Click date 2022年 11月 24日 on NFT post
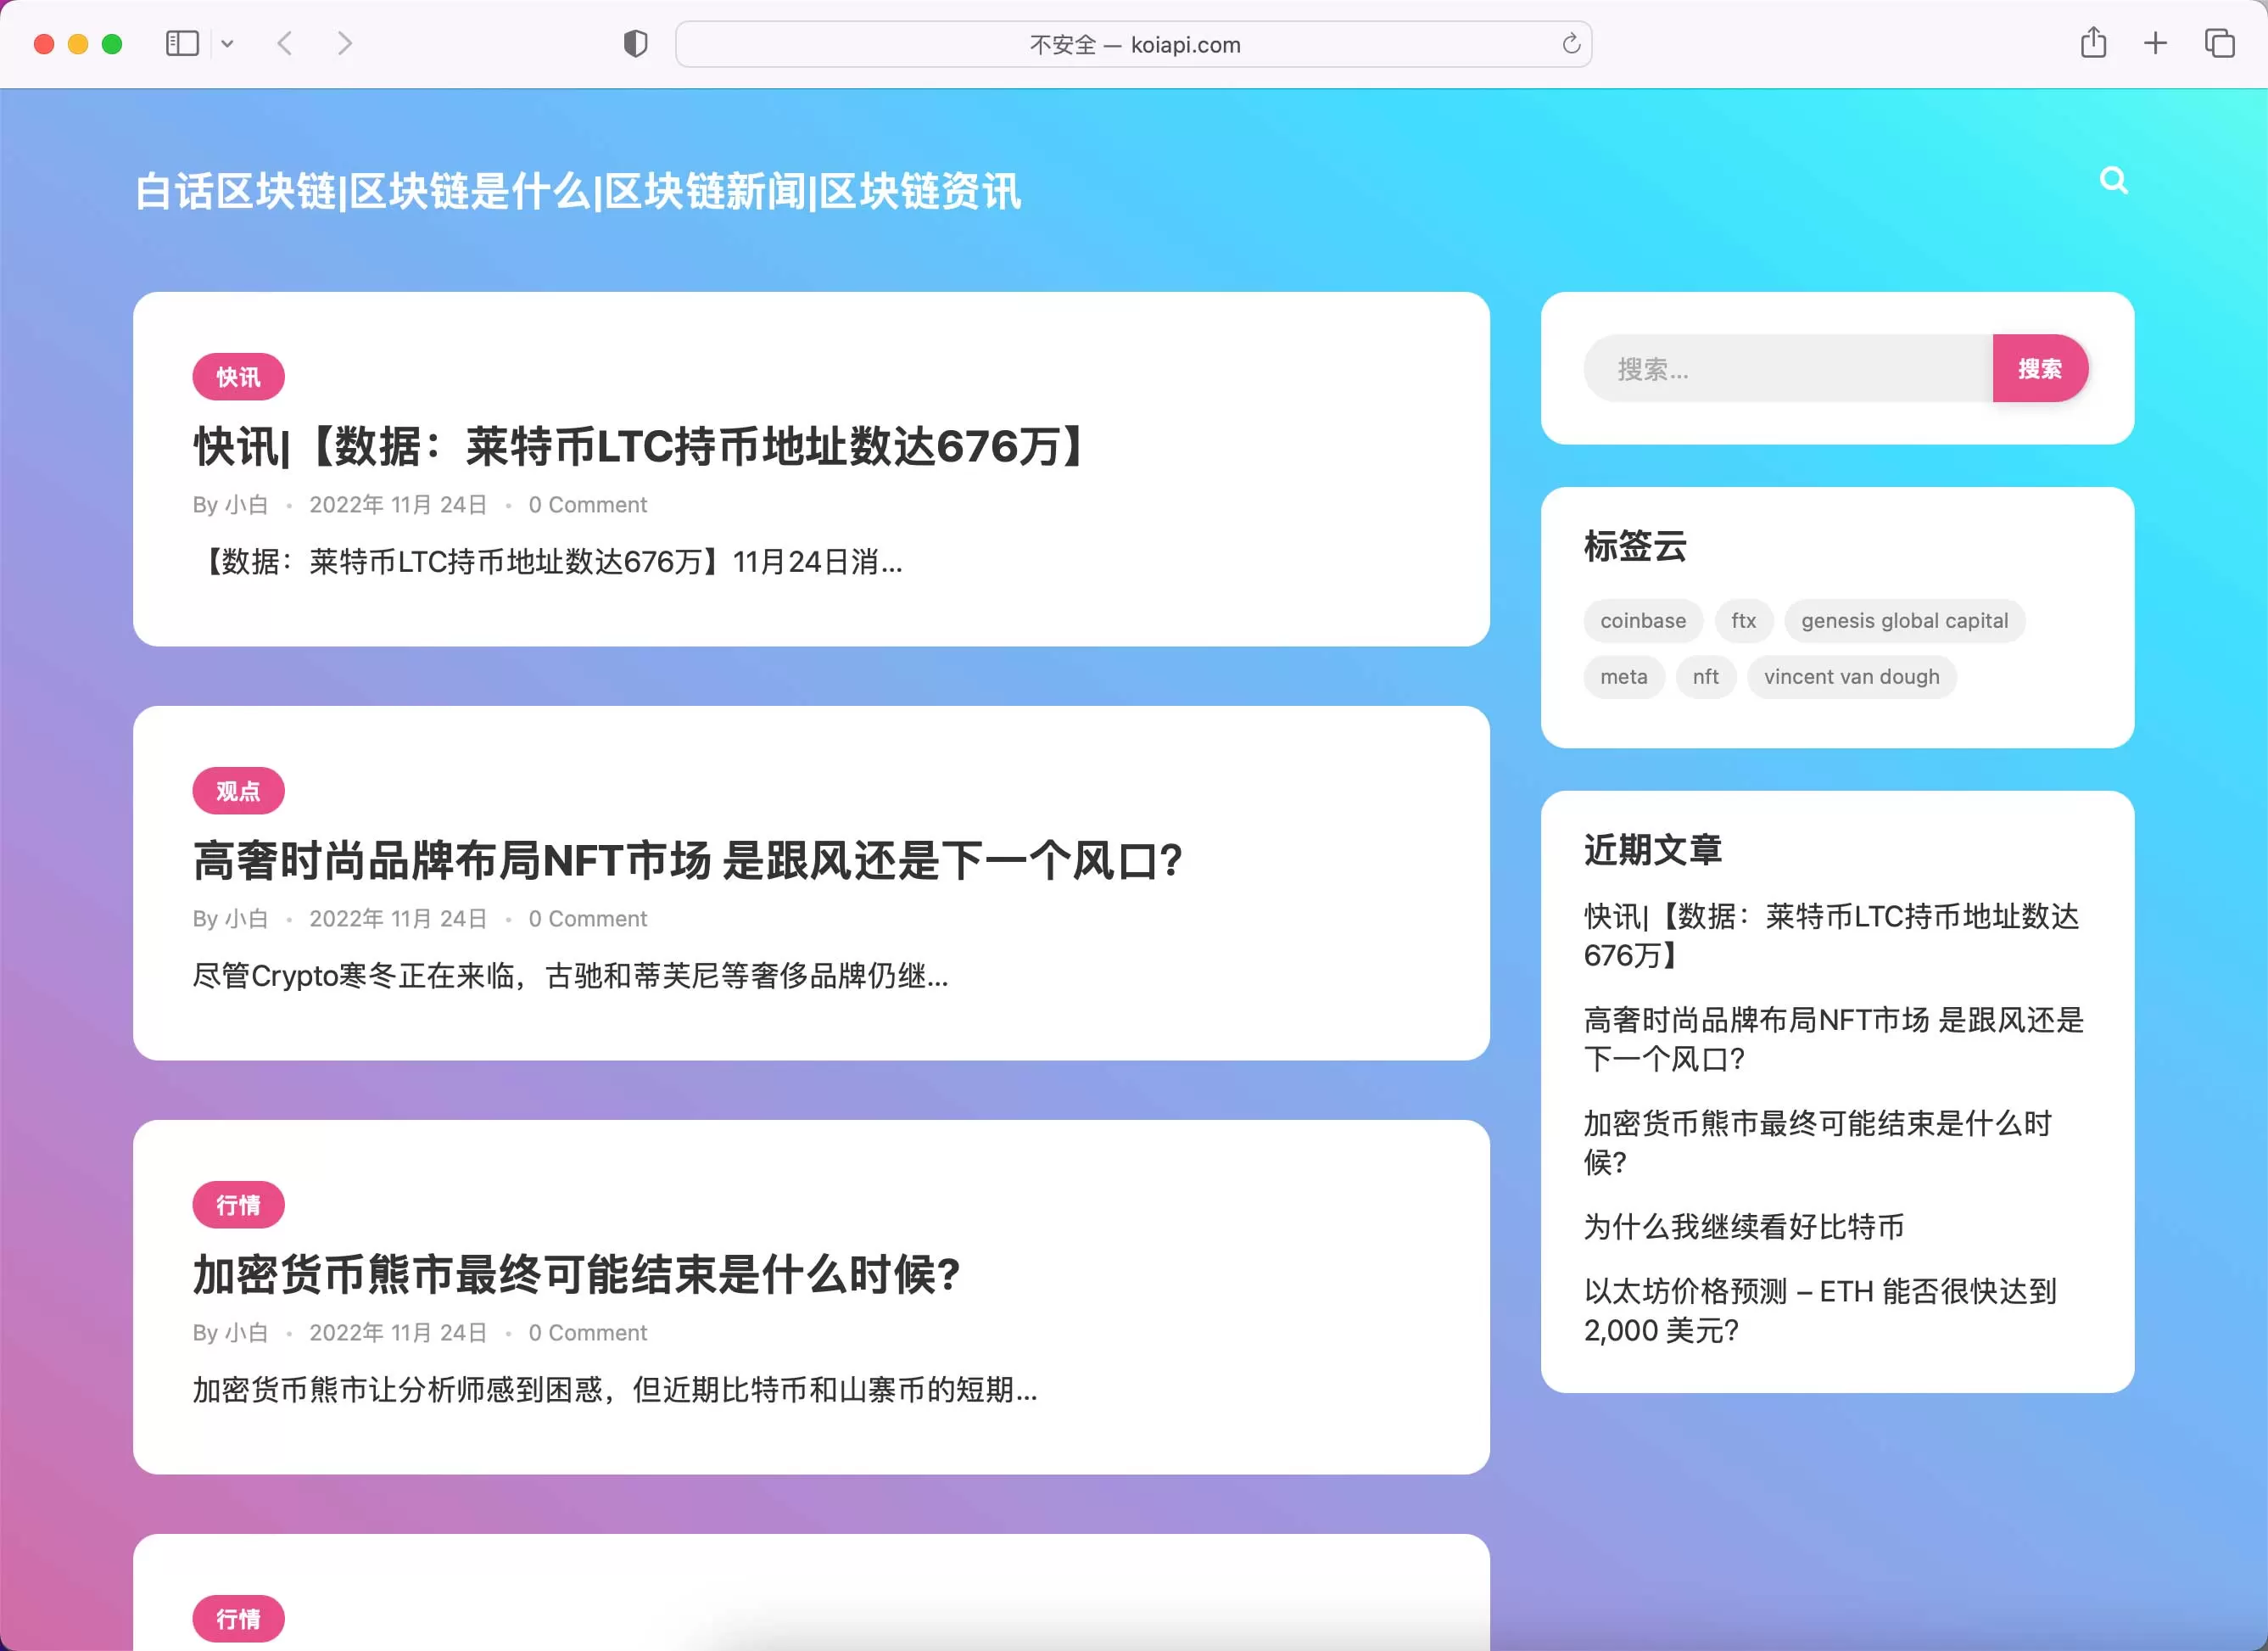2268x1651 pixels. [x=398, y=919]
